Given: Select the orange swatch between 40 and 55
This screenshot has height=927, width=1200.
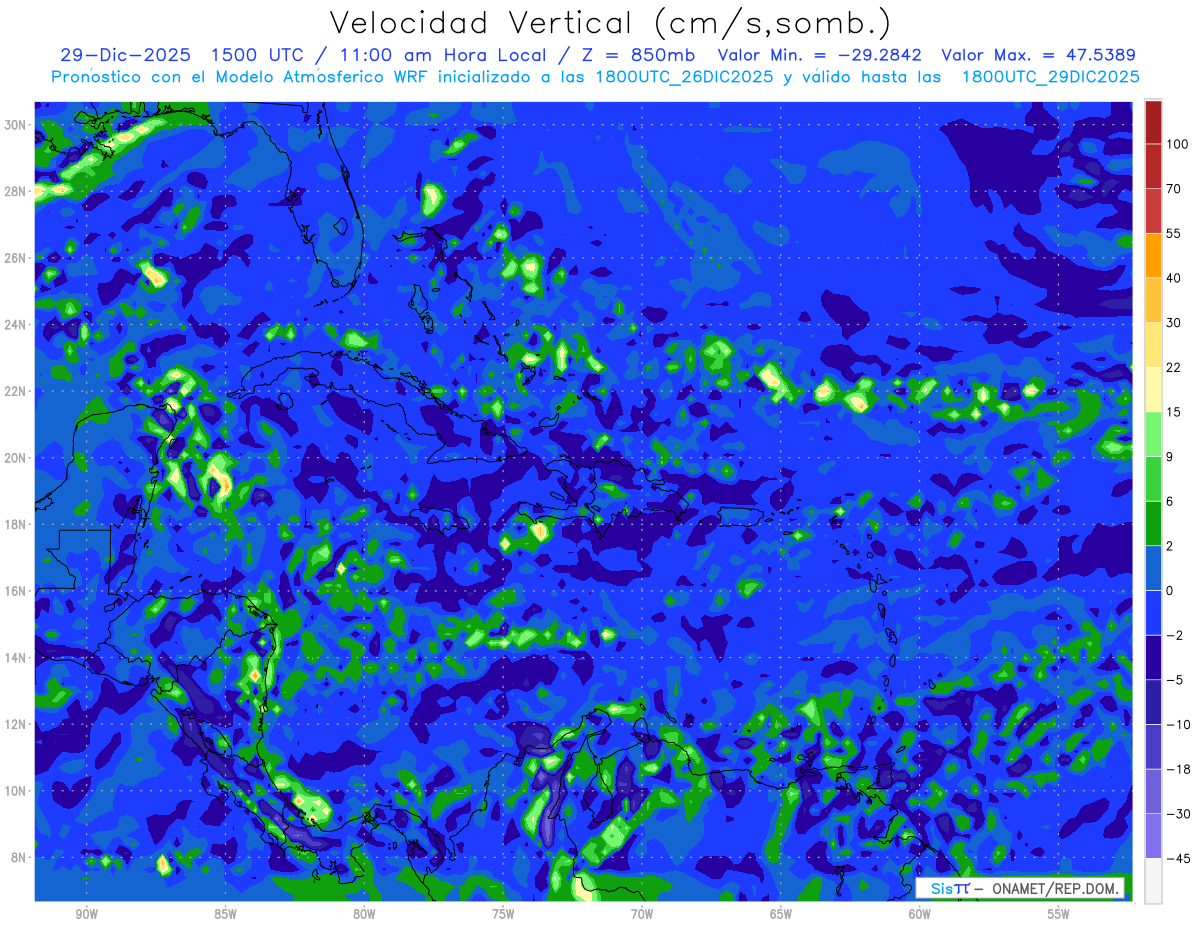Looking at the screenshot, I should [x=1153, y=255].
